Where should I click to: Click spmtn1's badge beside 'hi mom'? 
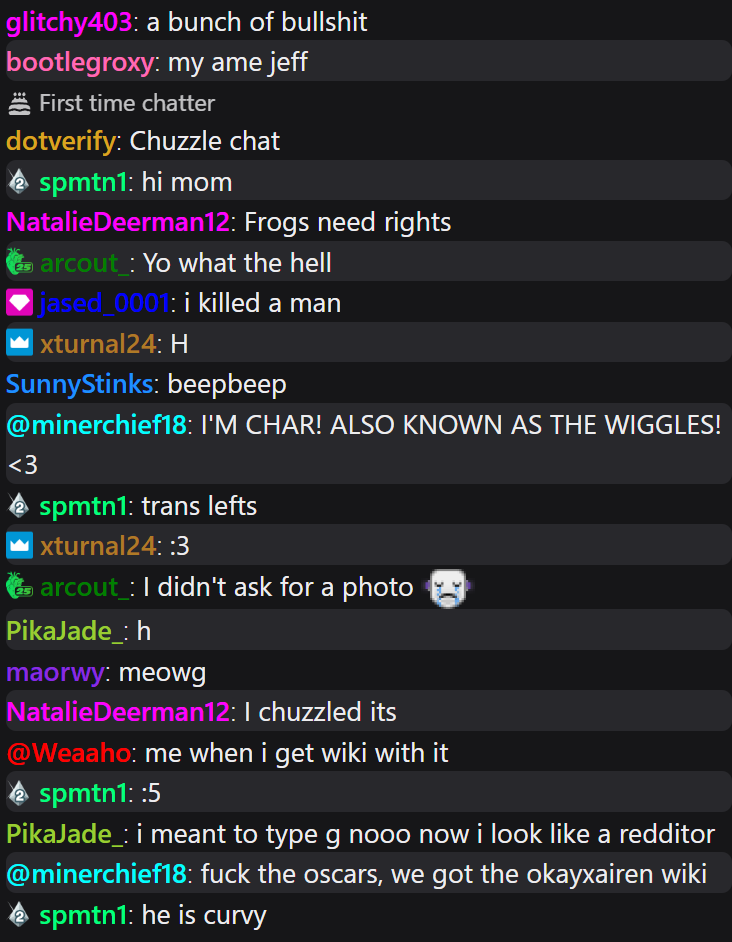coord(19,181)
